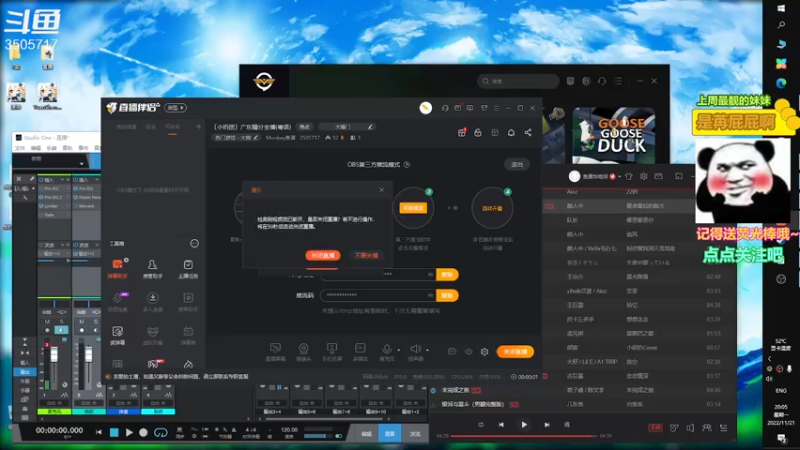Open the skin shirt icon in the companion title bar
This screenshot has width=800, height=450.
click(484, 108)
